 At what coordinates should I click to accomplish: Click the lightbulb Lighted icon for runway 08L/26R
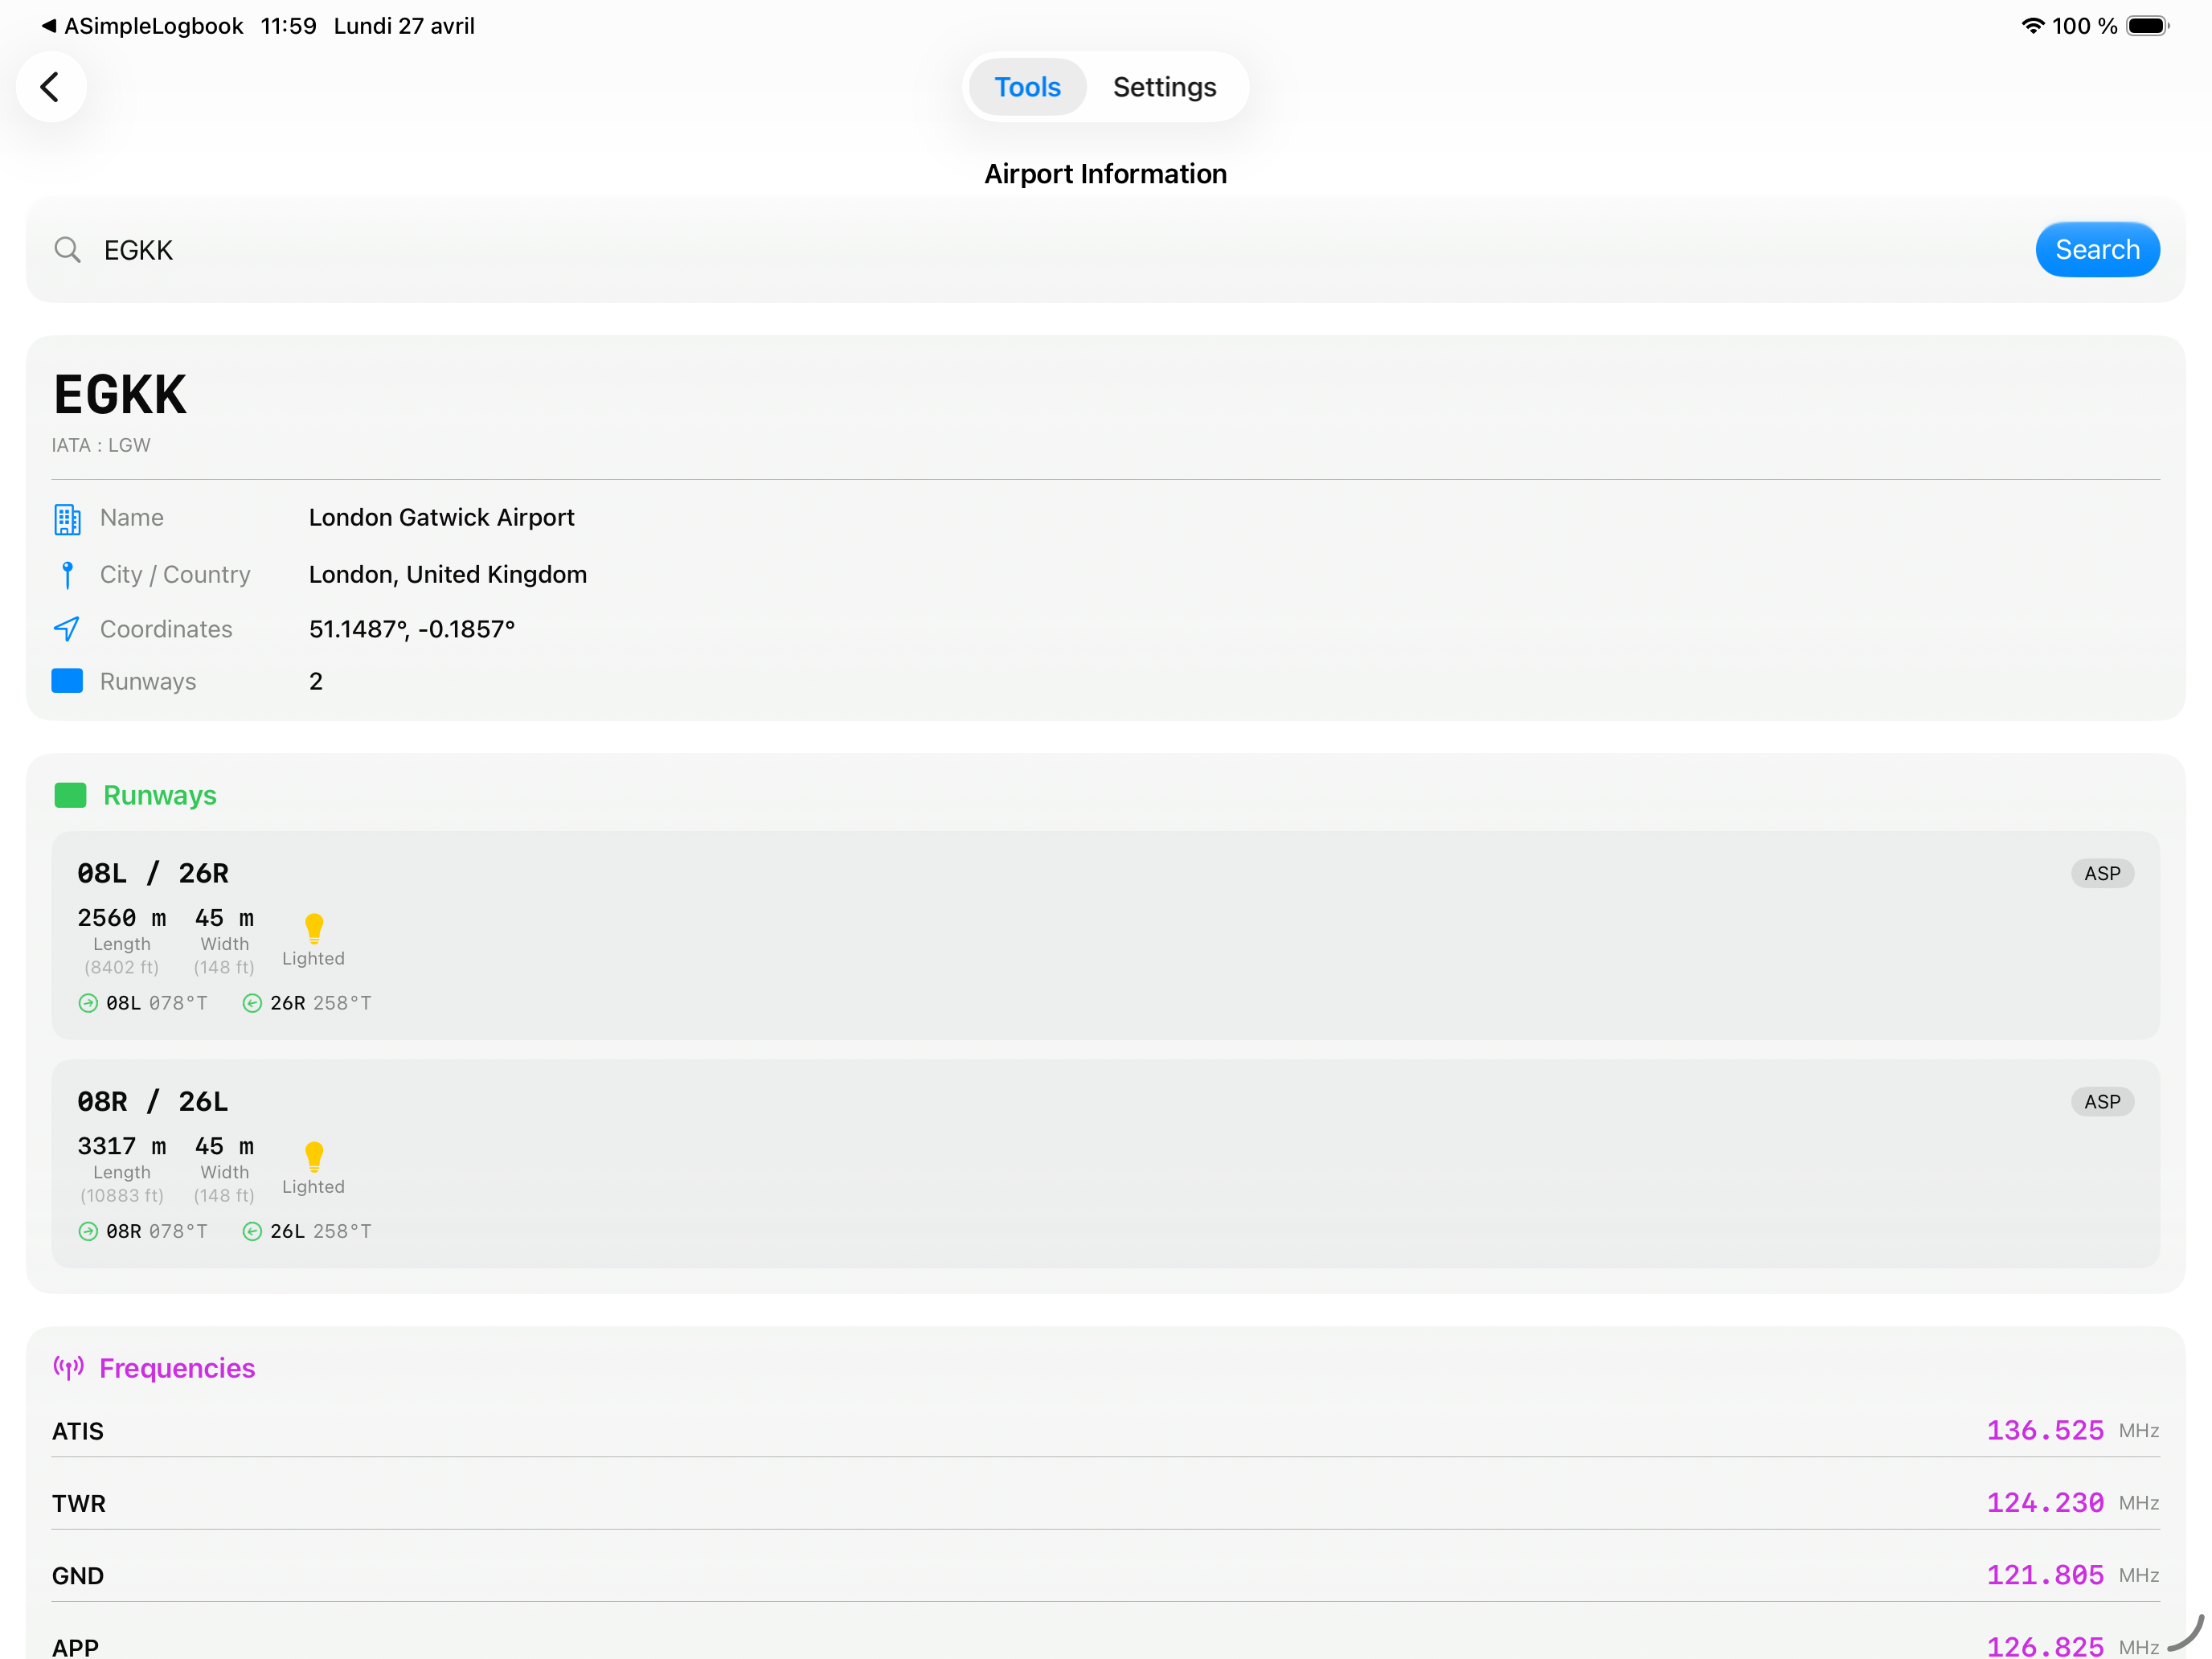pos(314,929)
